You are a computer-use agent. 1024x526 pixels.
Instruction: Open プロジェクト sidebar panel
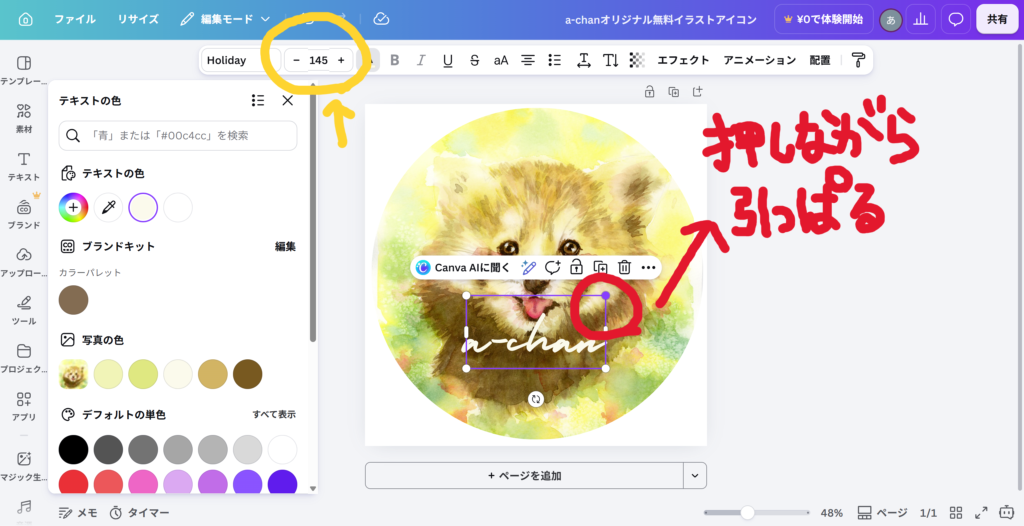pyautogui.click(x=24, y=359)
